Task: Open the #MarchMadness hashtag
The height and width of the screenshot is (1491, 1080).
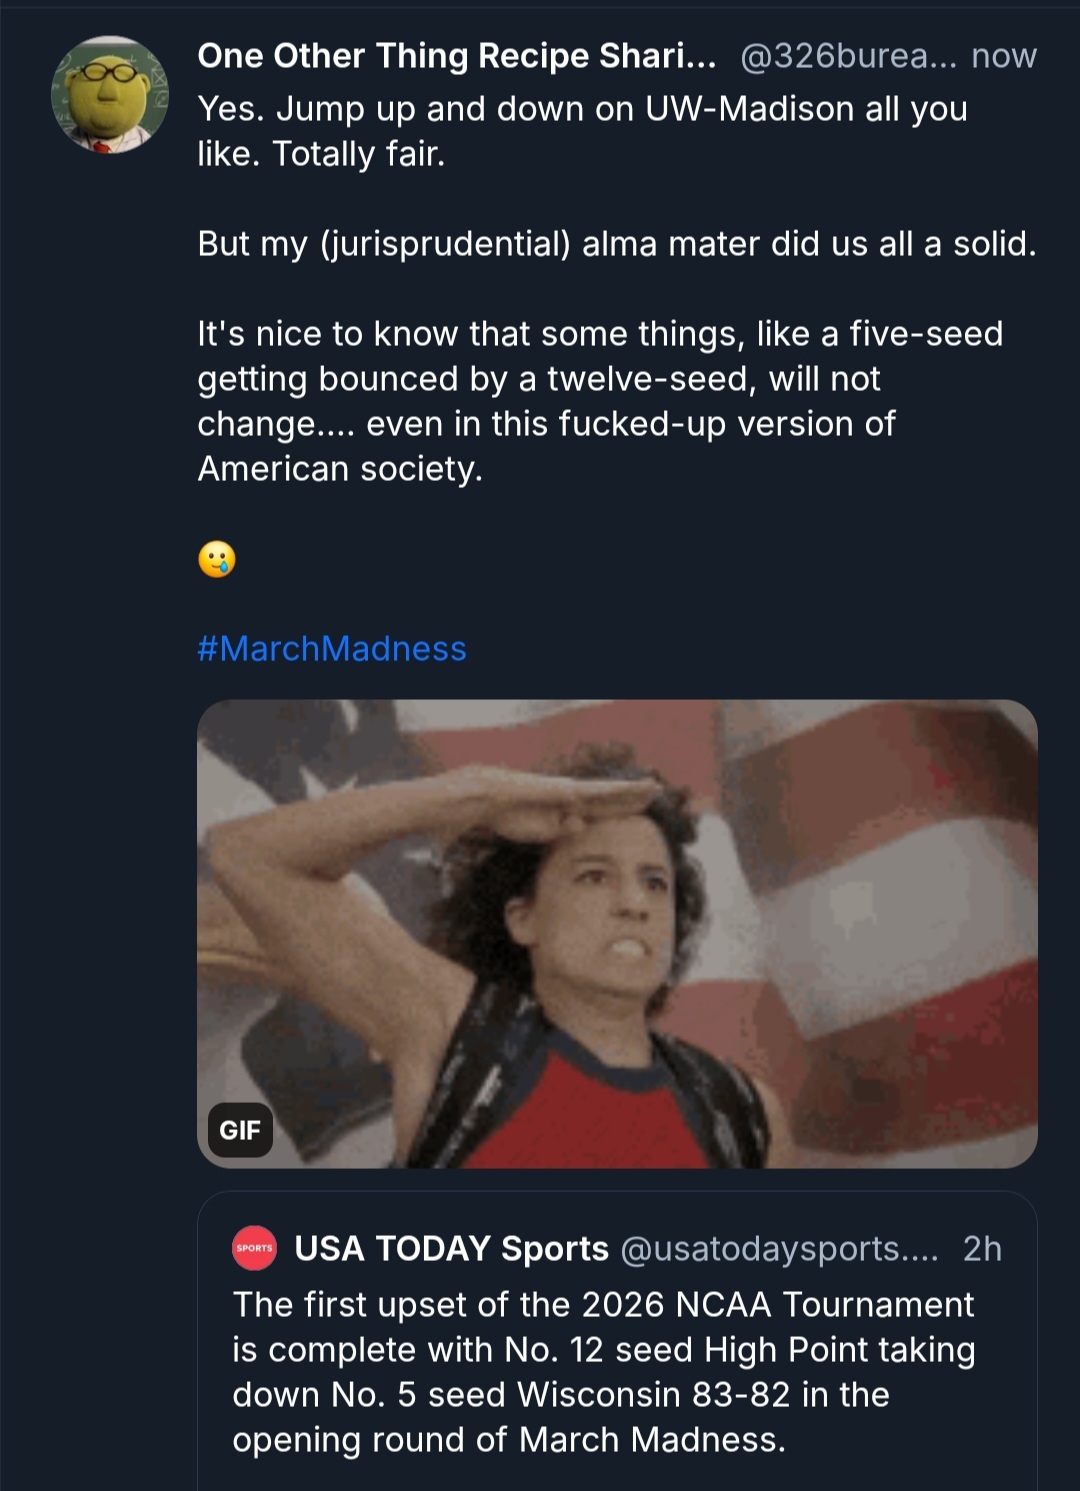Action: (332, 649)
